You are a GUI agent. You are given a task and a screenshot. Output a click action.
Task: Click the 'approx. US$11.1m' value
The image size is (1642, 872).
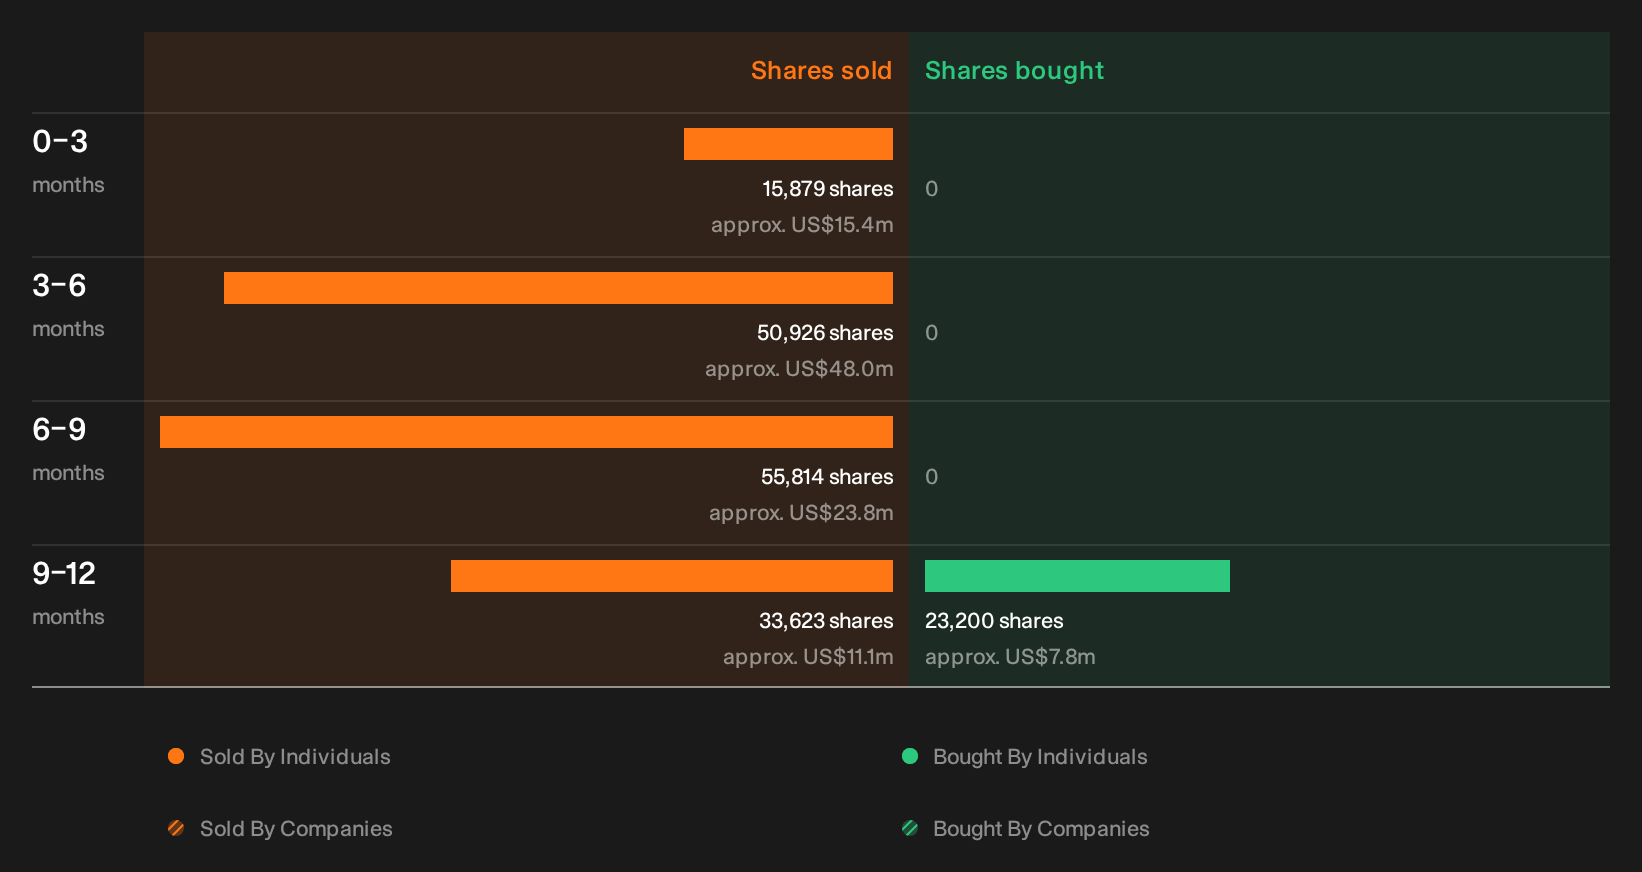pyautogui.click(x=808, y=657)
